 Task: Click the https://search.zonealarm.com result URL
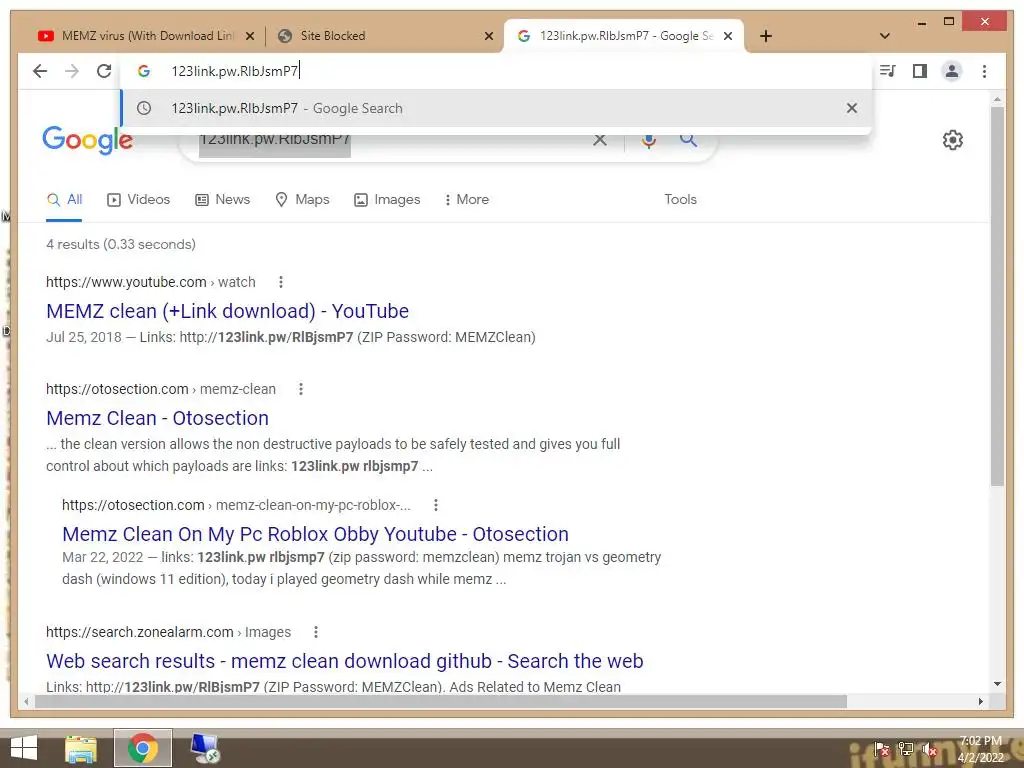168,632
